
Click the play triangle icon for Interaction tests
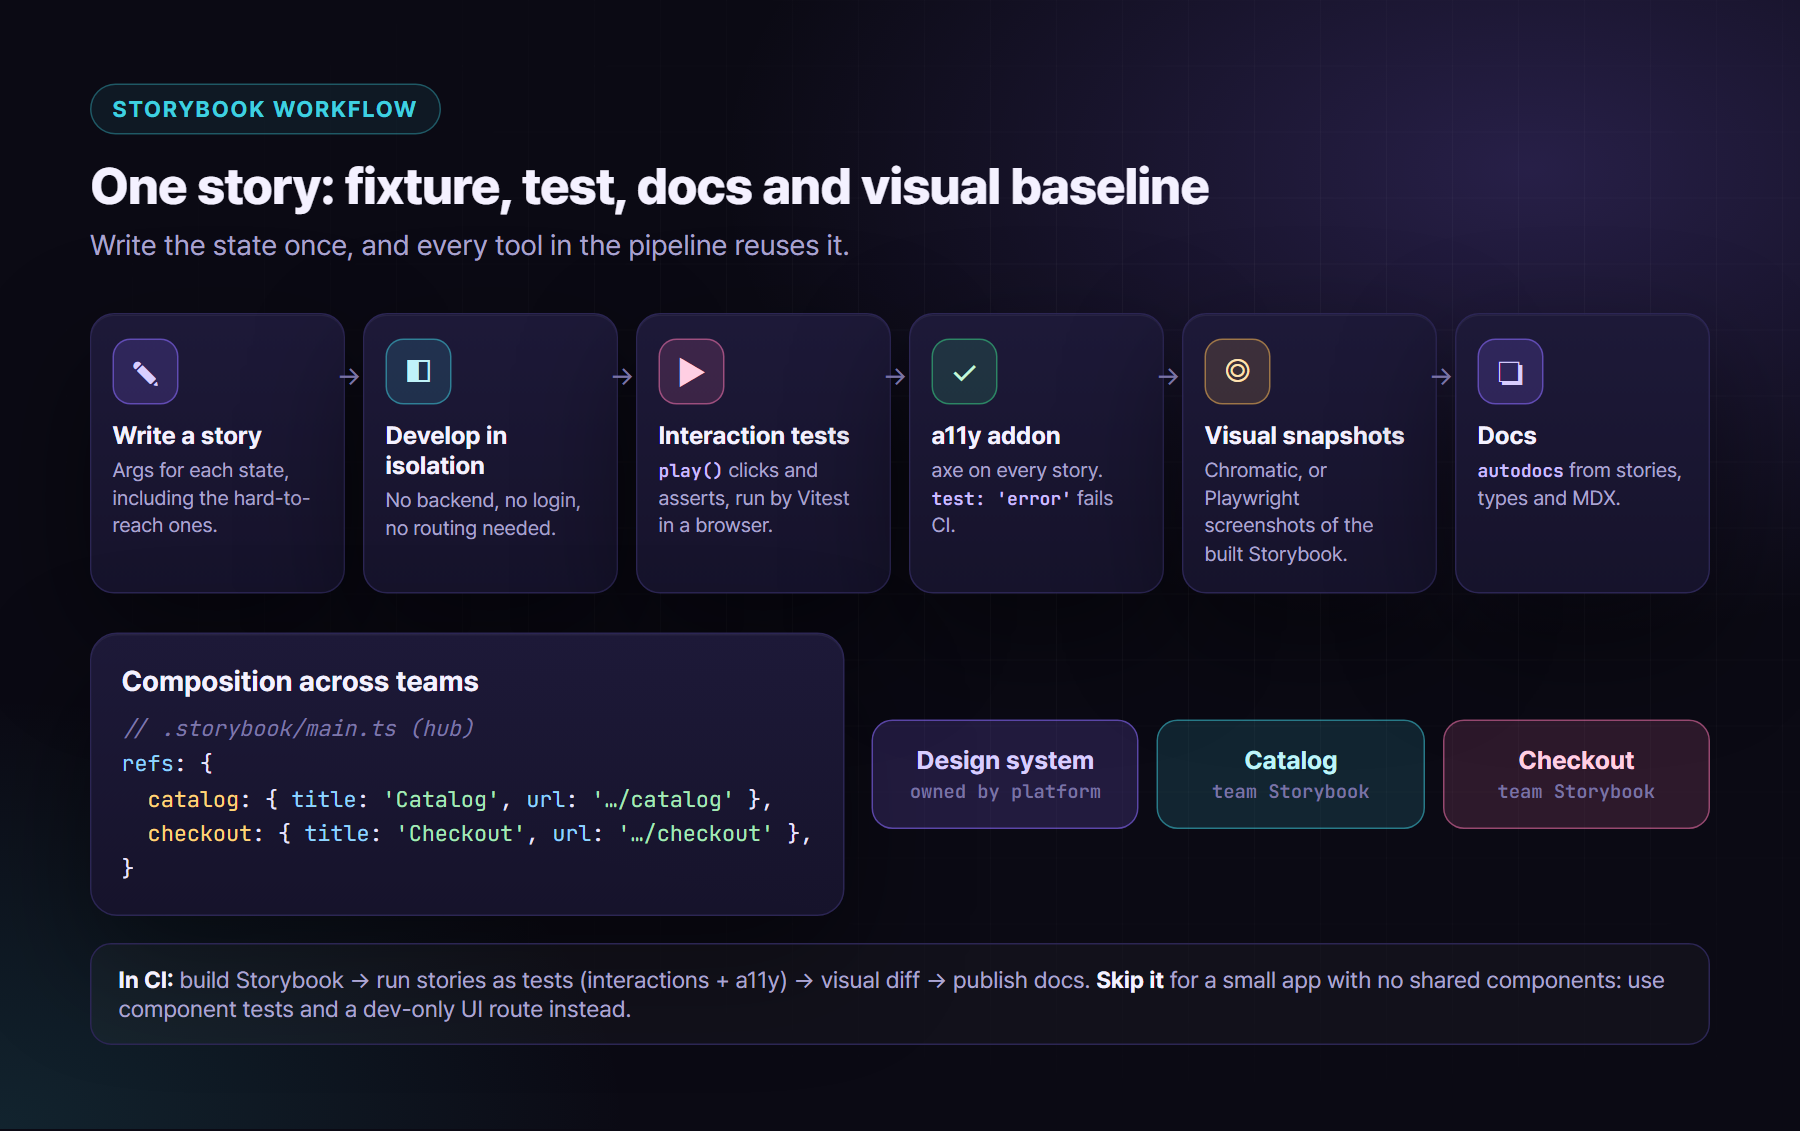tap(691, 372)
